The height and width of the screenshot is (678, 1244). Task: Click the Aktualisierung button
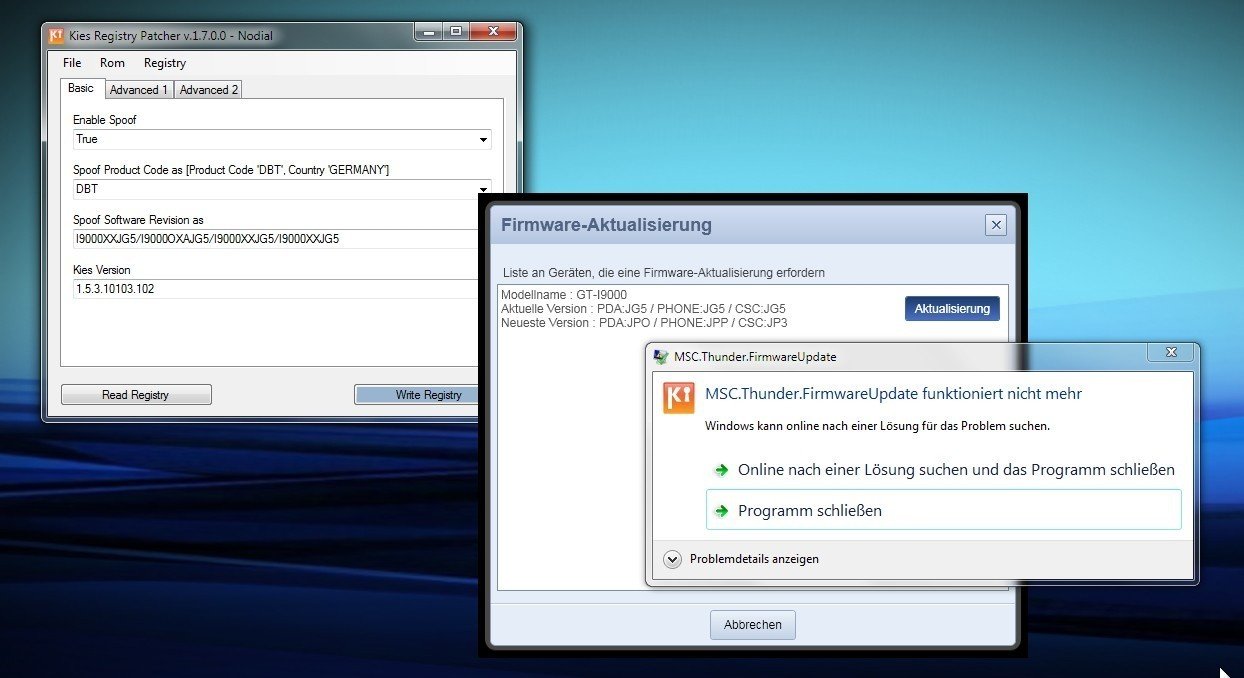(952, 309)
